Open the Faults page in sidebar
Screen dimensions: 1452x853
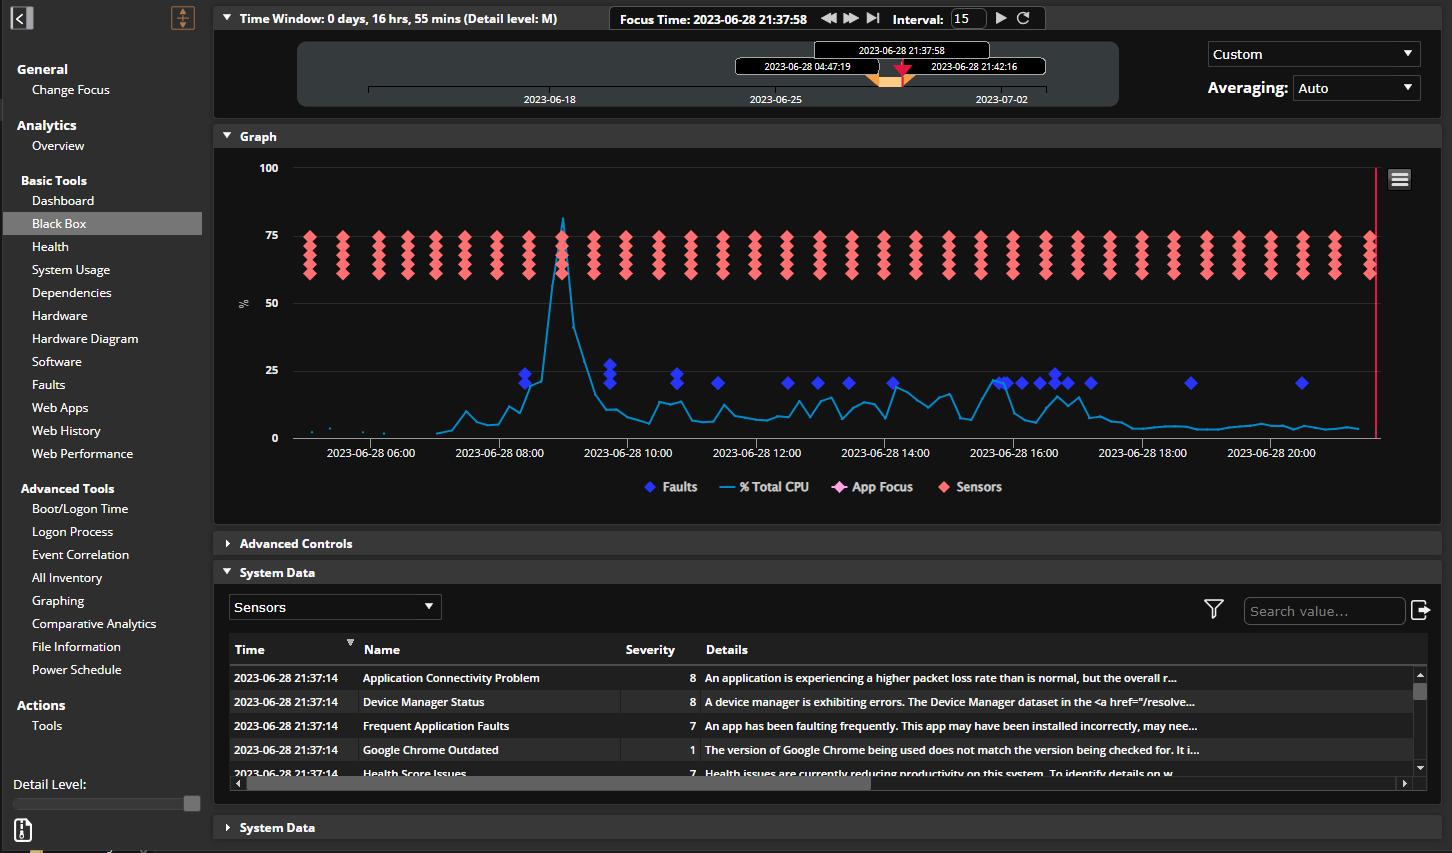tap(49, 385)
